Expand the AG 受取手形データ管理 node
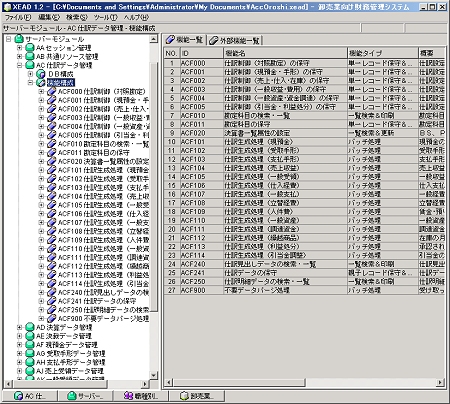Screen dimensions: 450x404 point(19,353)
